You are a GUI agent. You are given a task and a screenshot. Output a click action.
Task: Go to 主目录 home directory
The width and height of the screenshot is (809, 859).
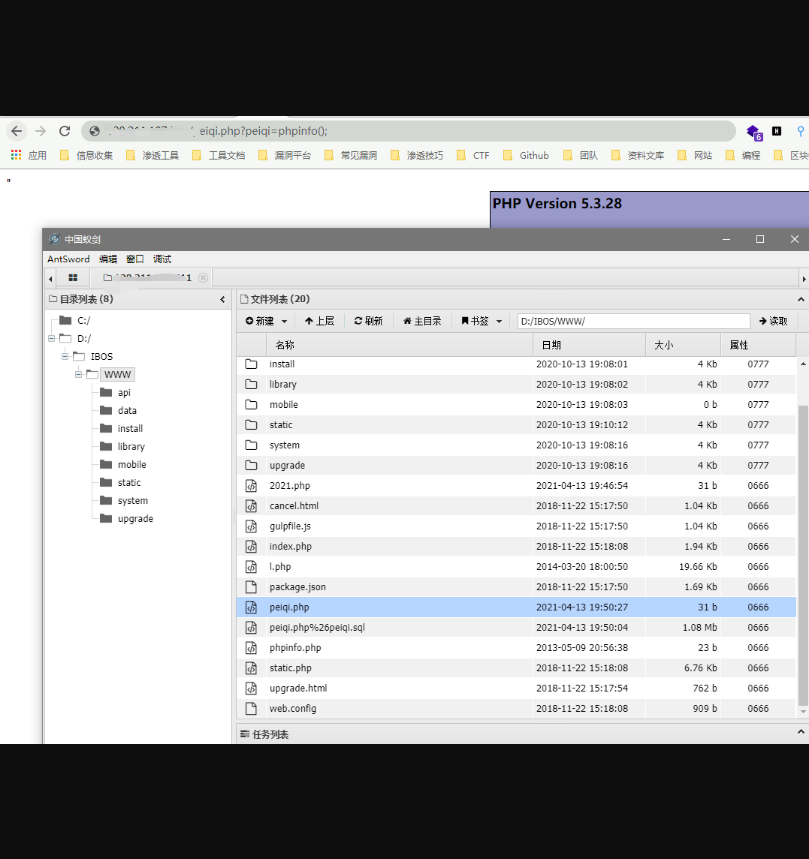coord(421,321)
